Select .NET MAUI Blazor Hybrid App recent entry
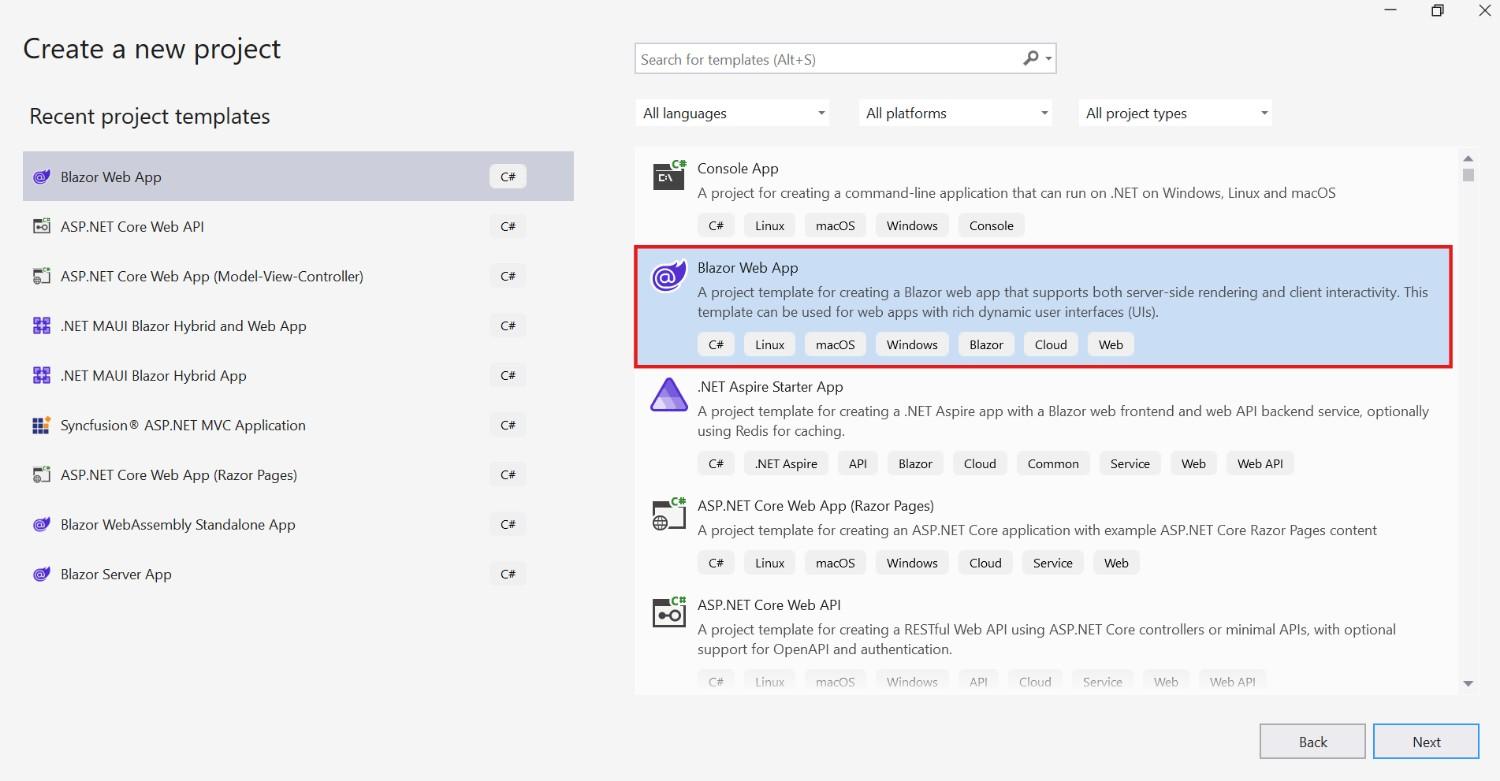The height and width of the screenshot is (781, 1500). coord(298,376)
